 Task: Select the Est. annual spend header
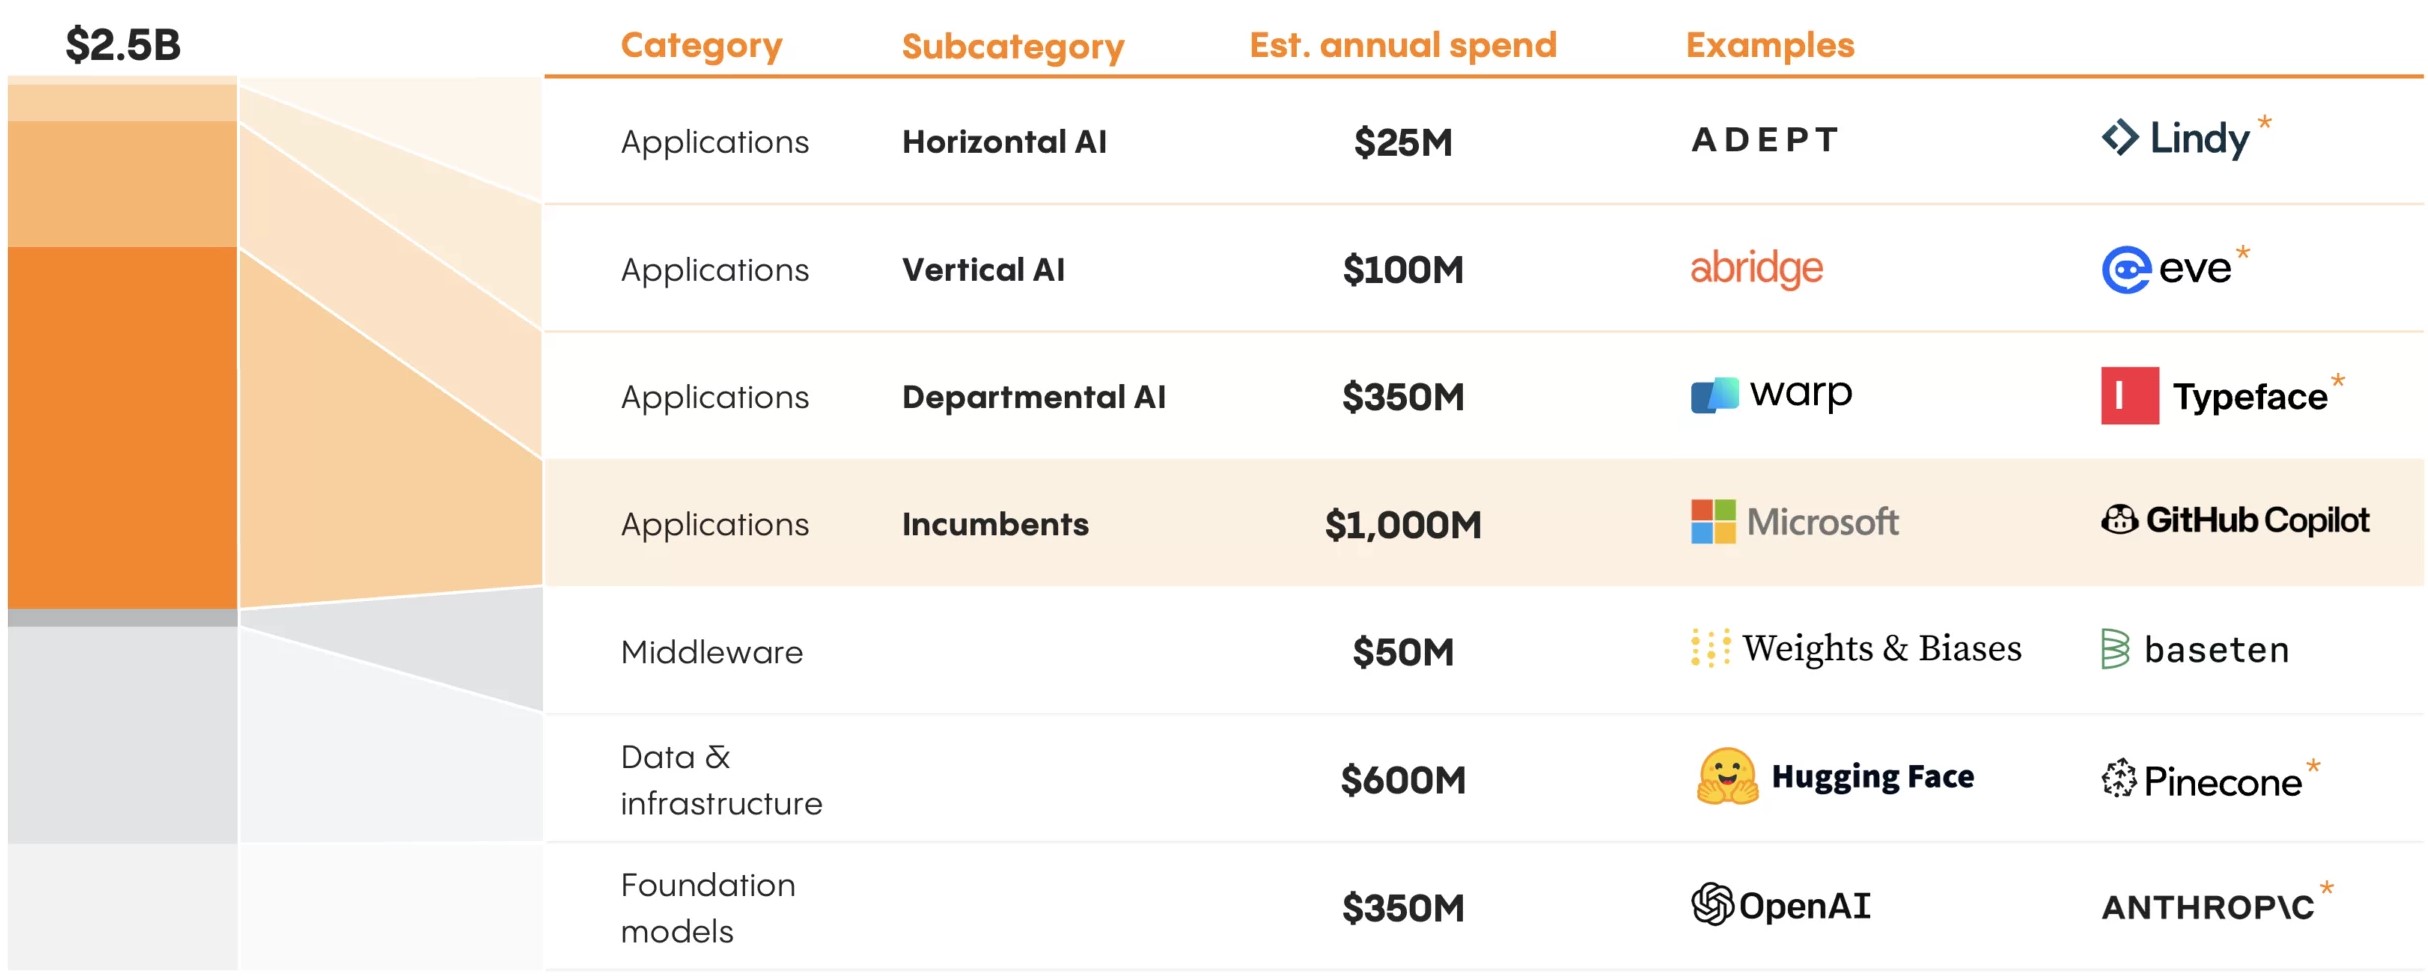tap(1403, 45)
